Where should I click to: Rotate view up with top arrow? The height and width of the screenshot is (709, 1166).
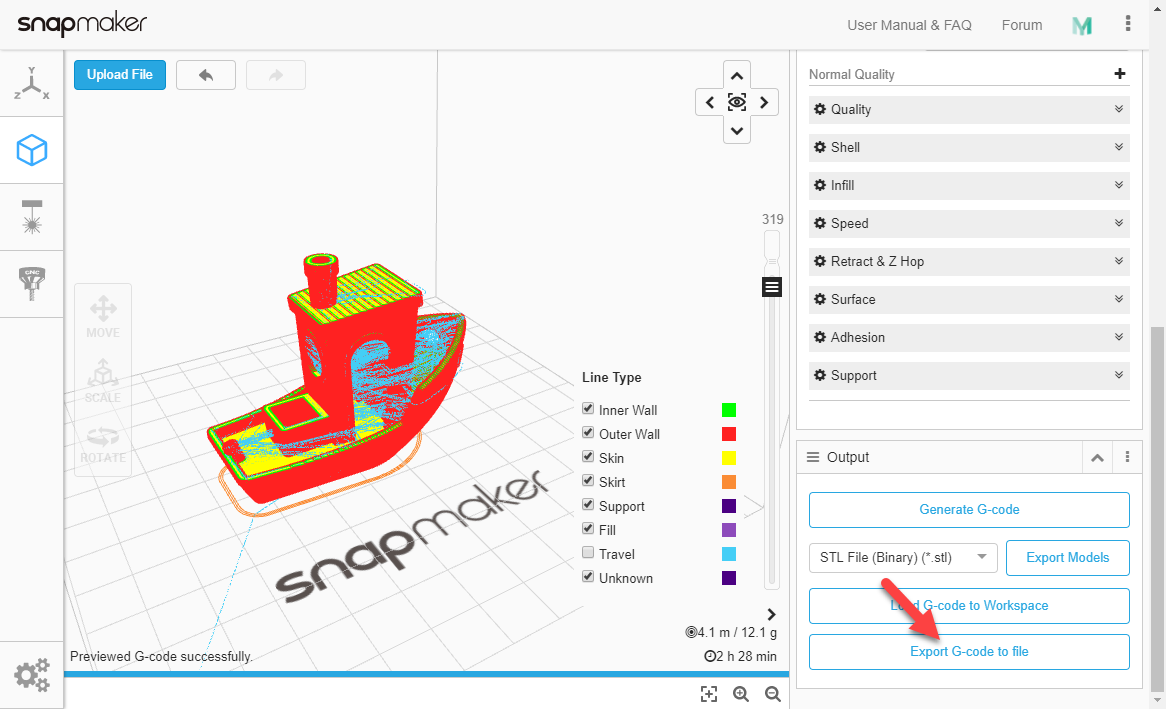(737, 75)
